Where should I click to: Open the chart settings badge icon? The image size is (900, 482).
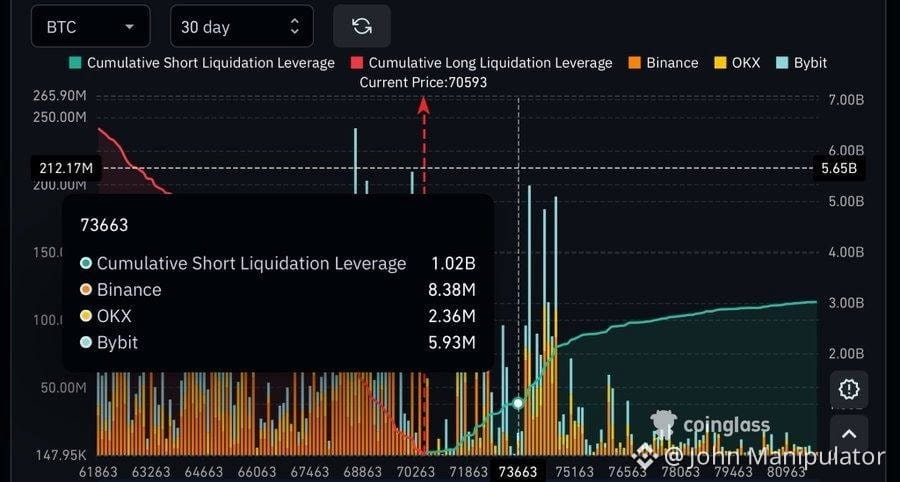click(849, 390)
